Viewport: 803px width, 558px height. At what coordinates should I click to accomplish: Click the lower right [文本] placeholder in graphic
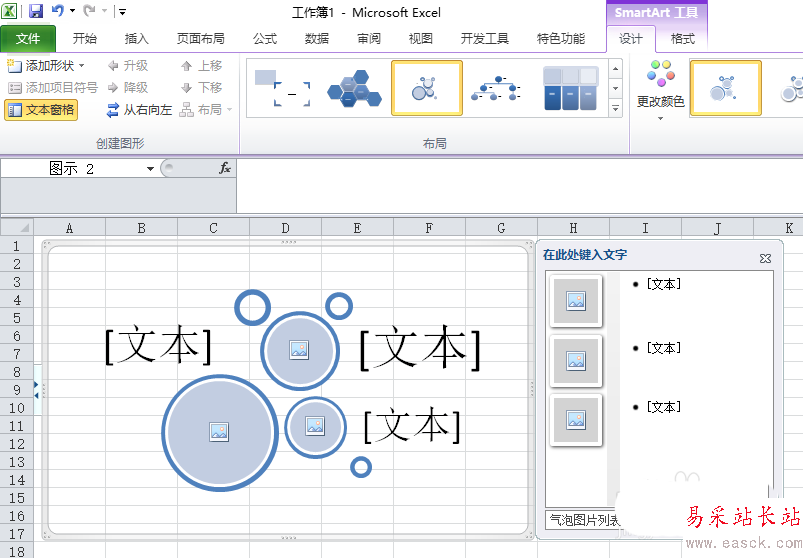coord(412,425)
